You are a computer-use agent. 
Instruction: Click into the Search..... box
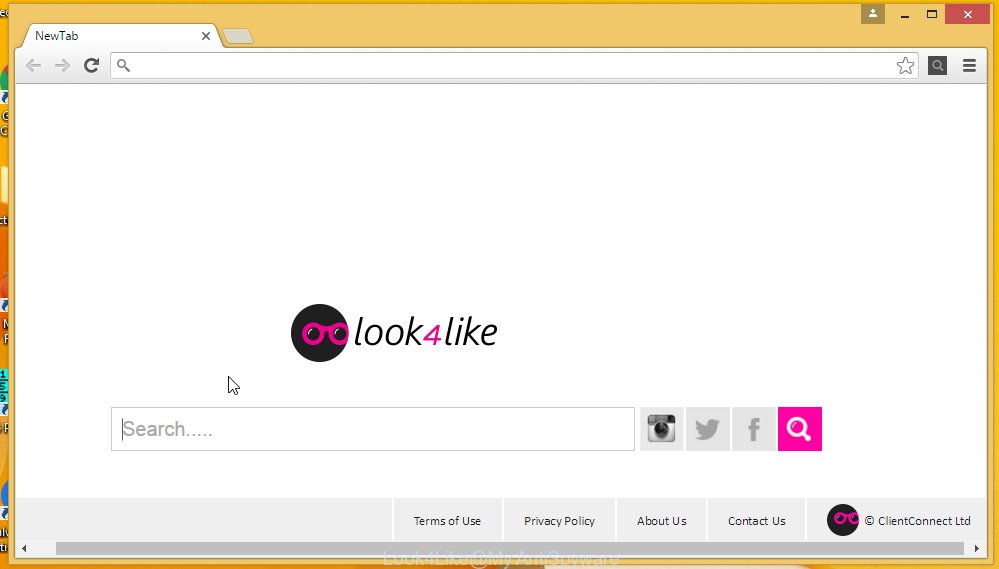(x=373, y=429)
